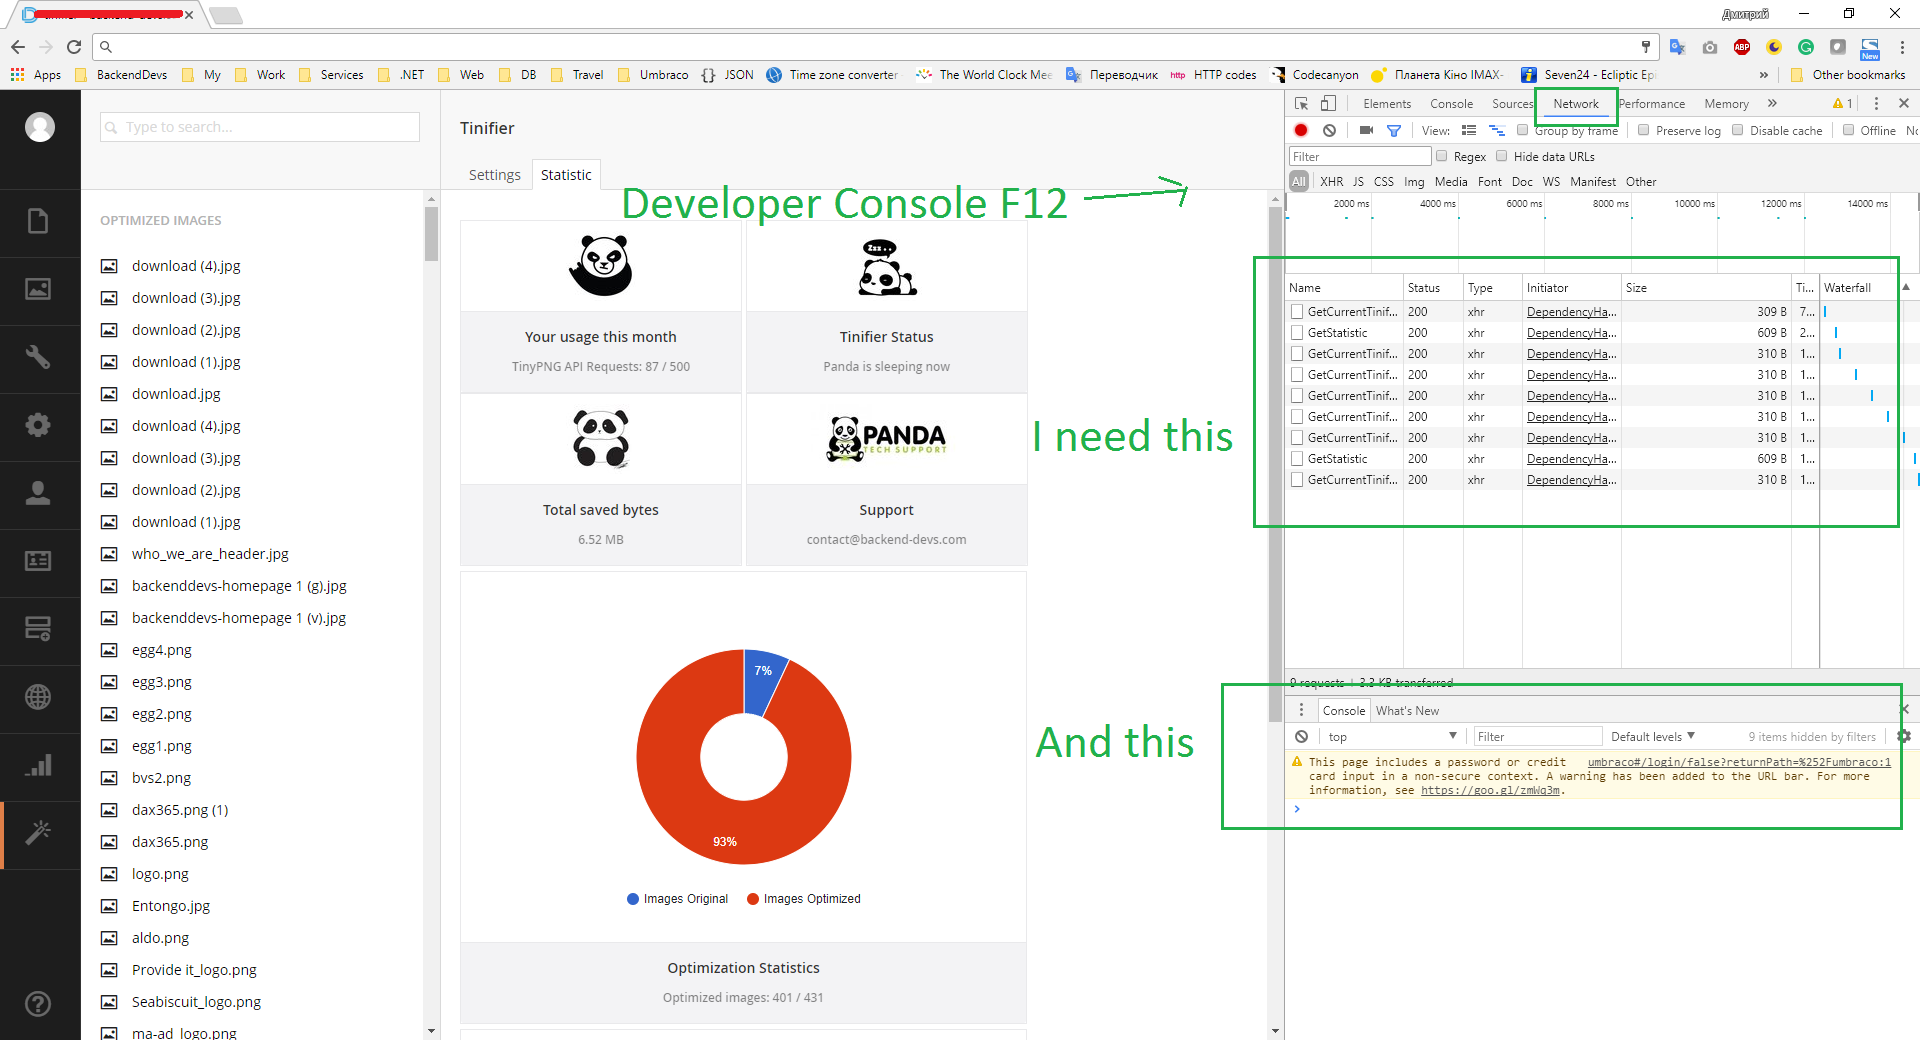Reload the browser page
Viewport: 1920px width, 1040px height.
click(74, 47)
